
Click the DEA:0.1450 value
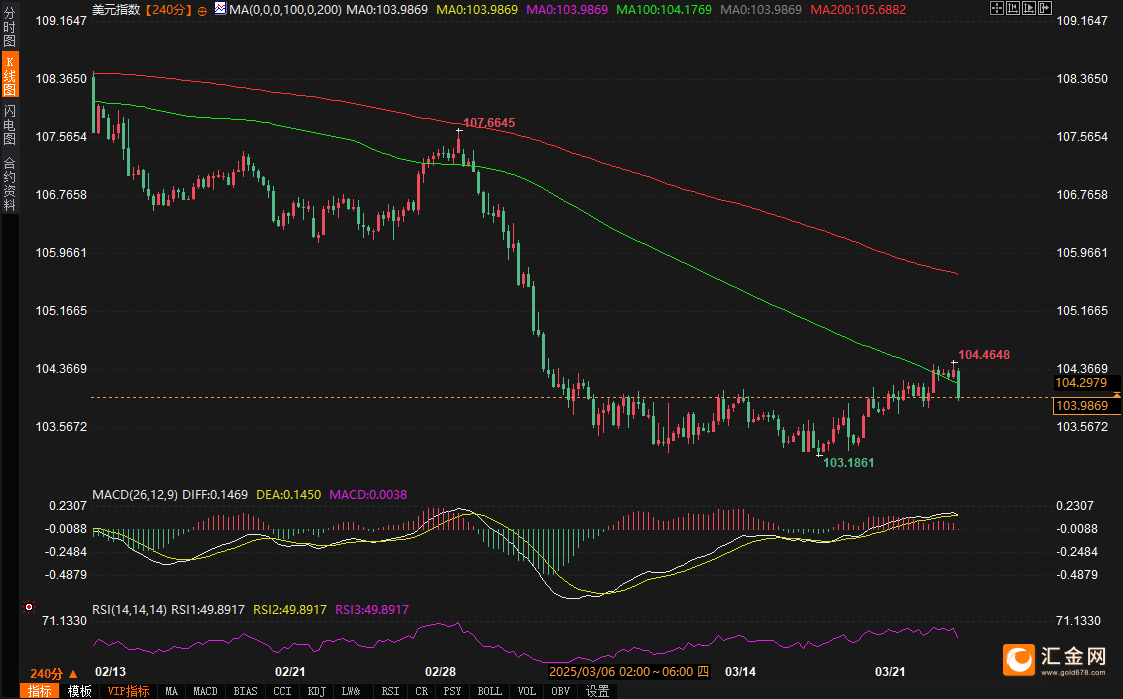(289, 495)
